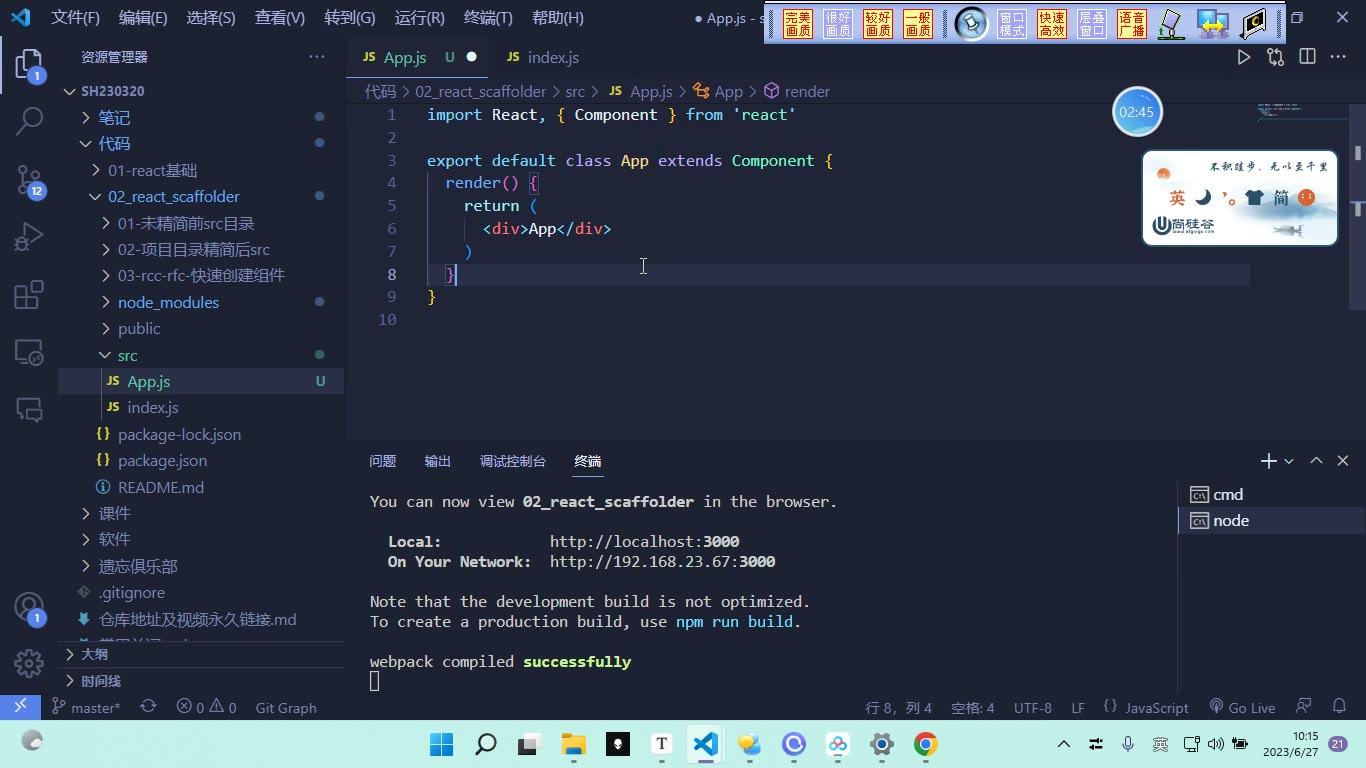Click the split editor icon
This screenshot has height=768, width=1366.
click(1307, 57)
